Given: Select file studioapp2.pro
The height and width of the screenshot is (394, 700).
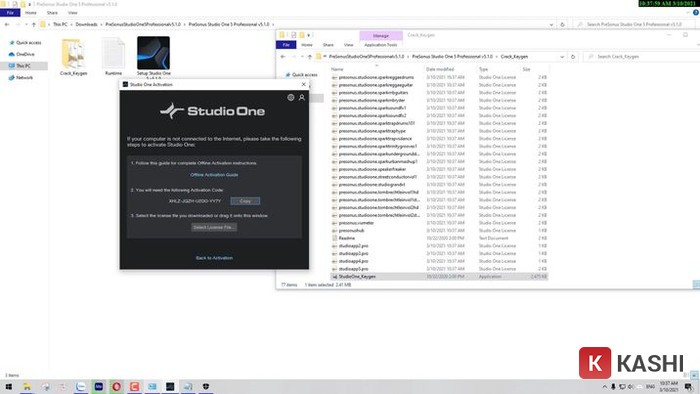Looking at the screenshot, I should pos(354,246).
